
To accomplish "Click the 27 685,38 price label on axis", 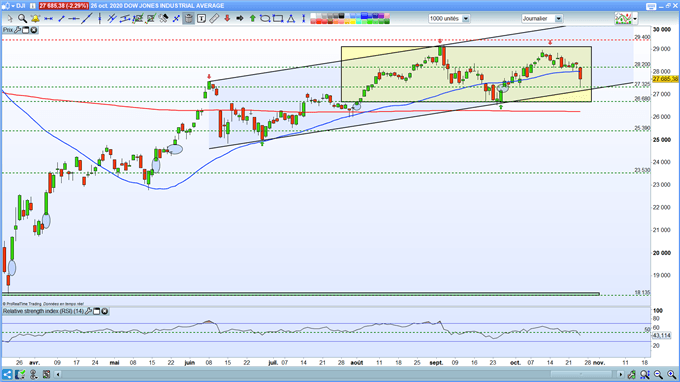I will point(665,79).
